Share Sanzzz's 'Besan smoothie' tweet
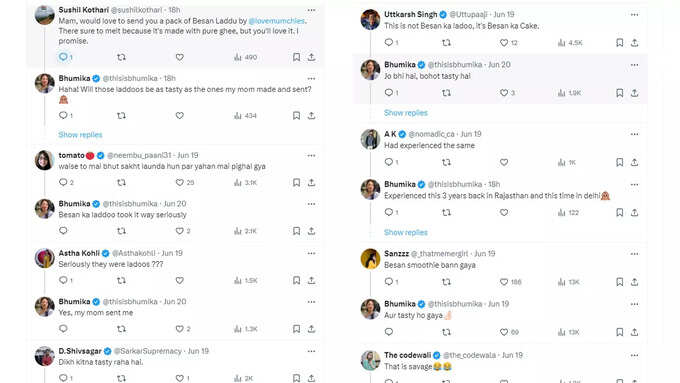 (x=634, y=282)
